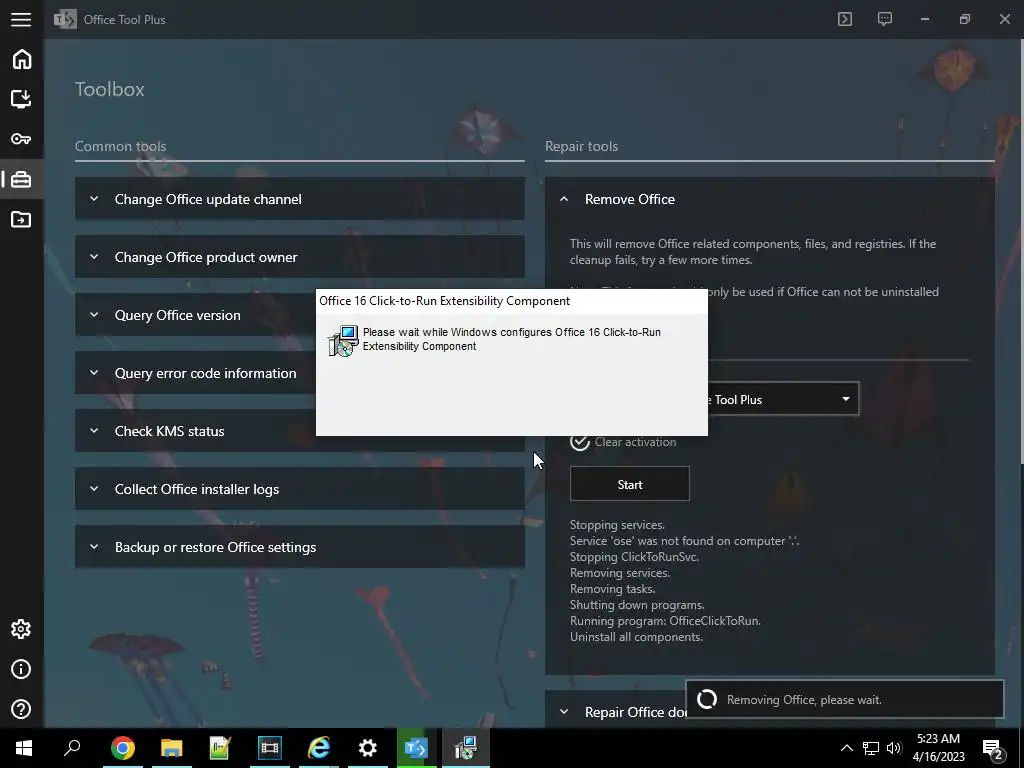Viewport: 1024px width, 768px height.
Task: Open the notification center icon
Action: point(992,748)
